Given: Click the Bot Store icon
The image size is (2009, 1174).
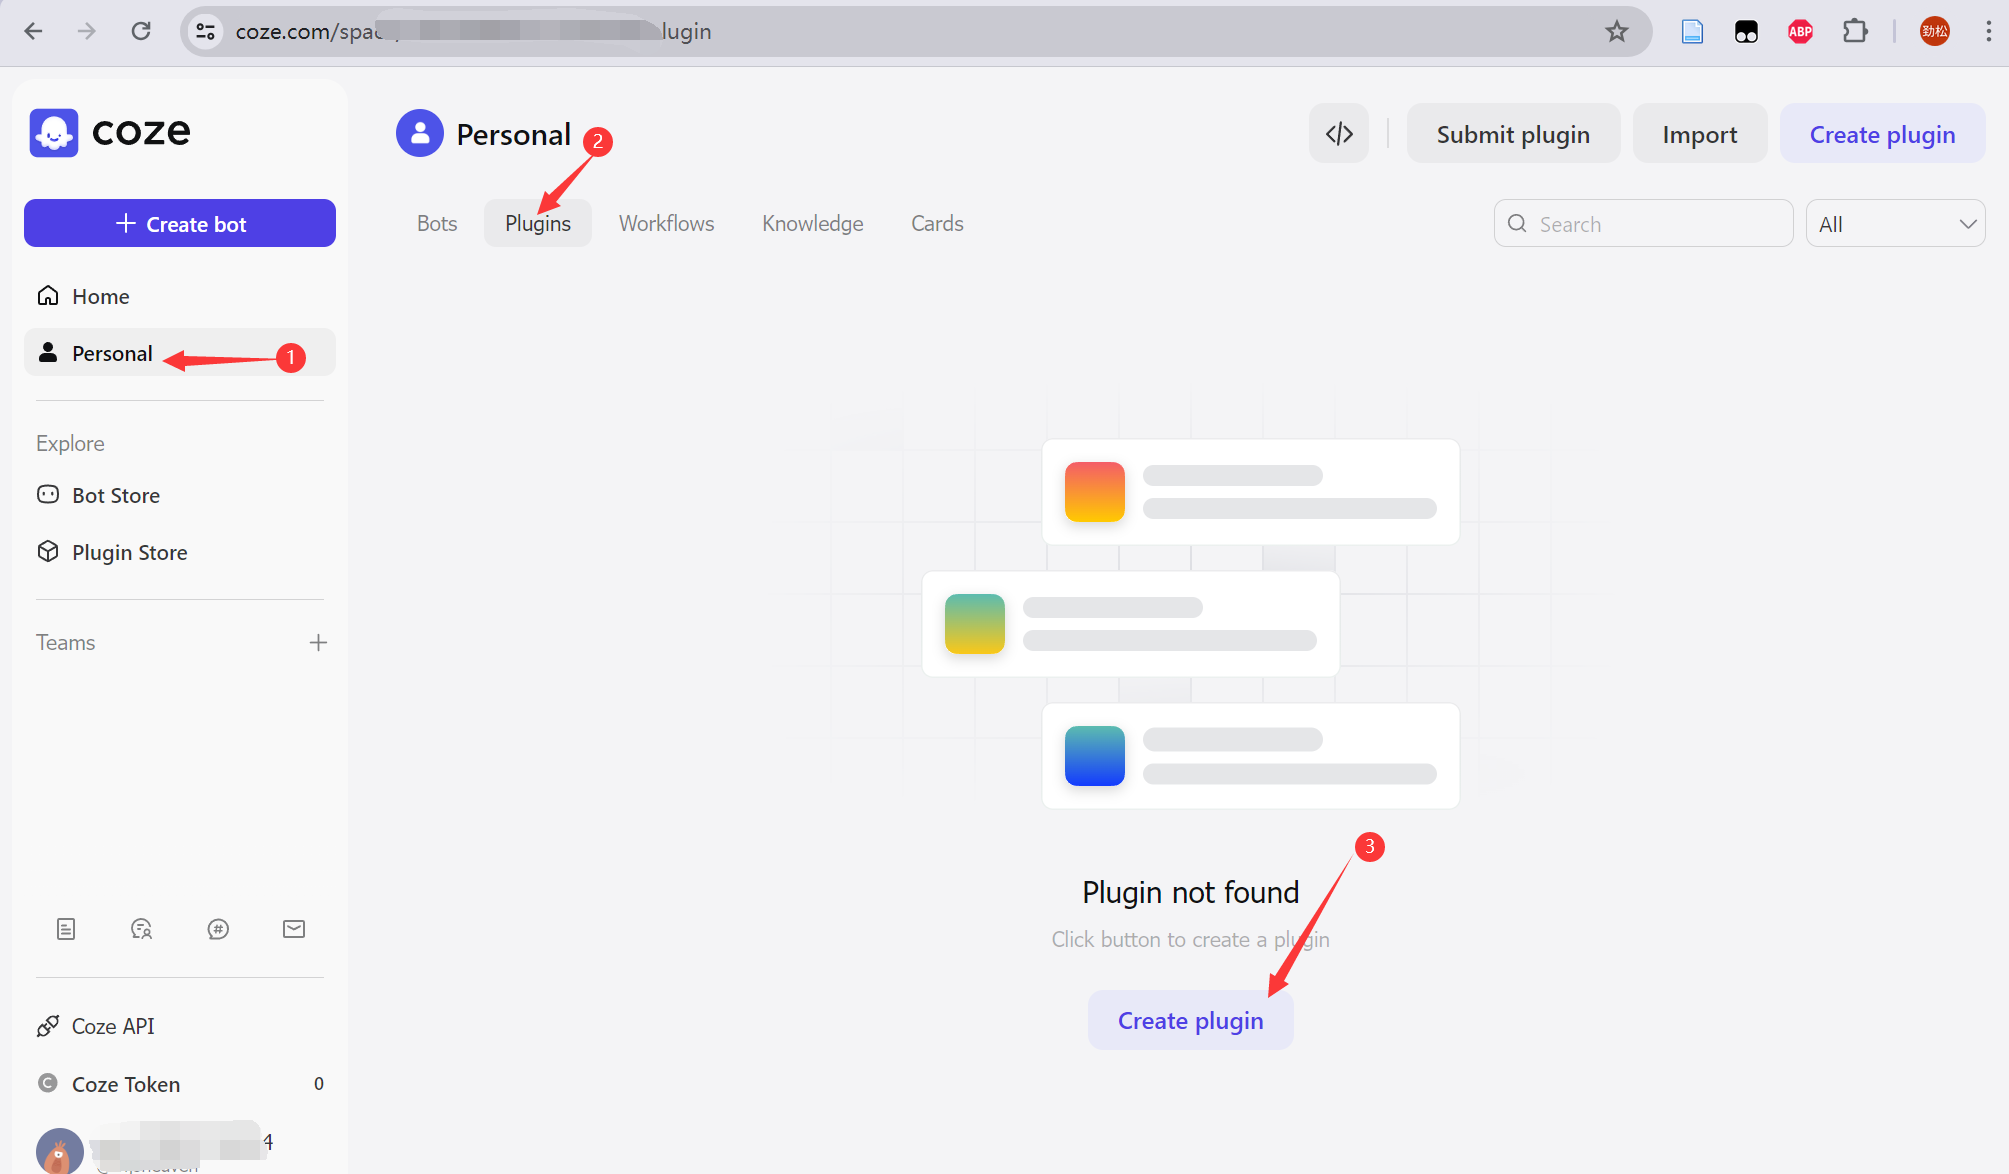Looking at the screenshot, I should click(x=48, y=495).
